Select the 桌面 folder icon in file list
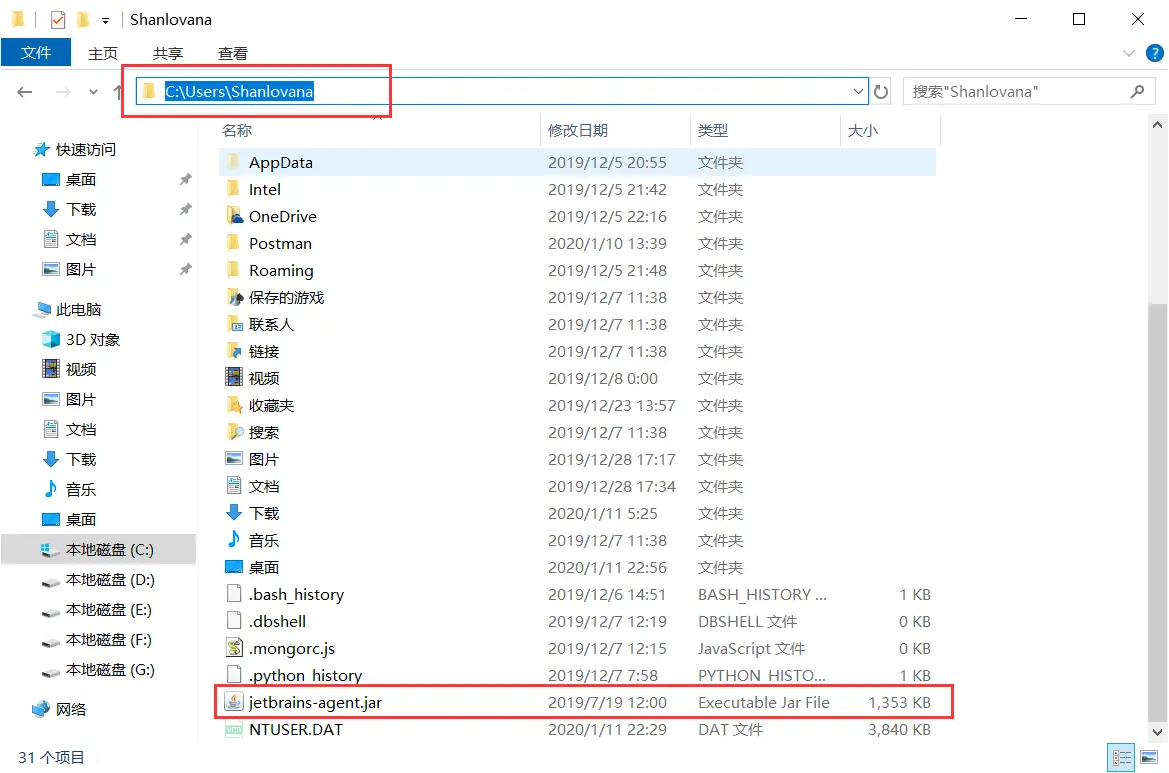The height and width of the screenshot is (773, 1169). coord(234,567)
